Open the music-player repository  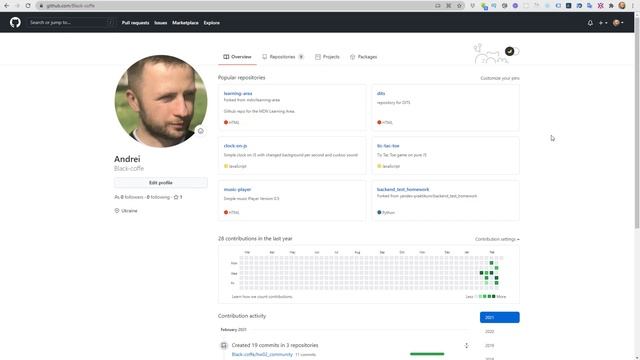pos(238,189)
